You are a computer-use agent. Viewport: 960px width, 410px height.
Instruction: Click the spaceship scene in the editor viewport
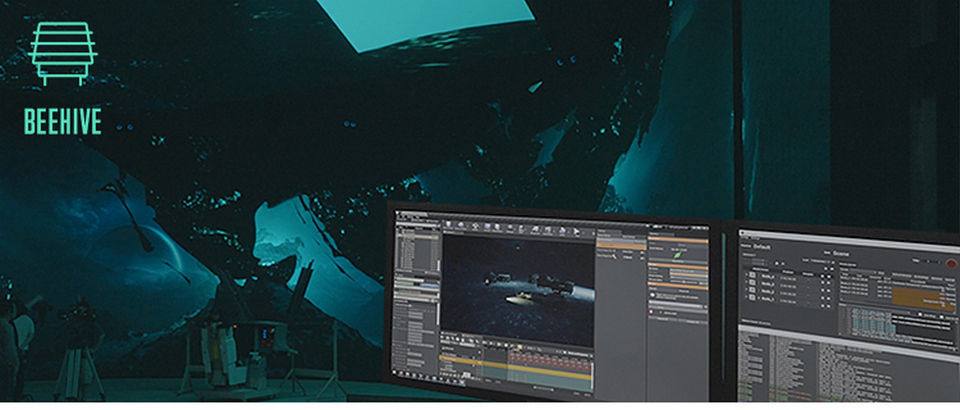coord(519,289)
